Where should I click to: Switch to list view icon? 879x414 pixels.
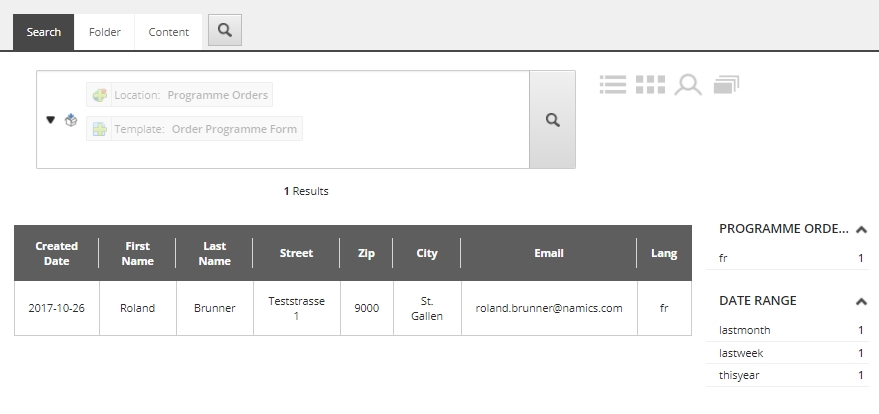tap(612, 85)
